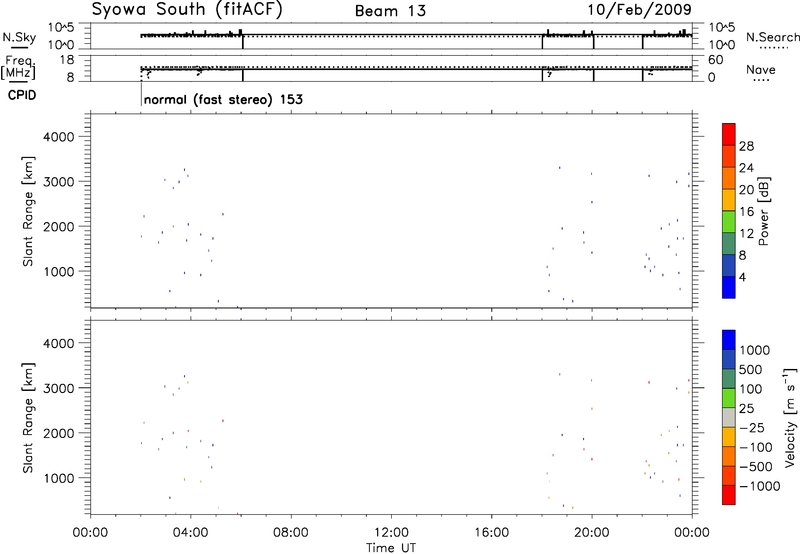Click the "12" power colorbar label
This screenshot has height=554, width=800.
[746, 234]
